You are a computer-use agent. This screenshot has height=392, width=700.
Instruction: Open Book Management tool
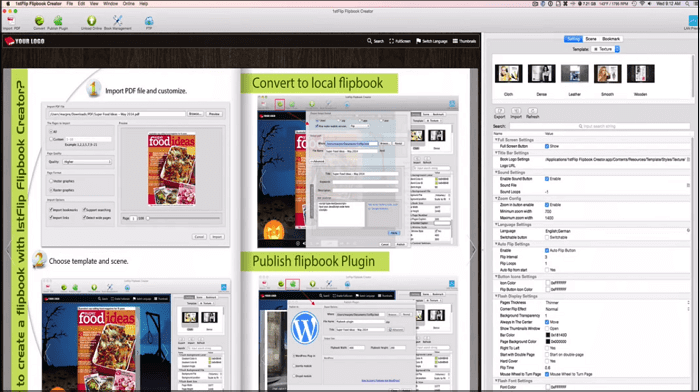pos(117,21)
